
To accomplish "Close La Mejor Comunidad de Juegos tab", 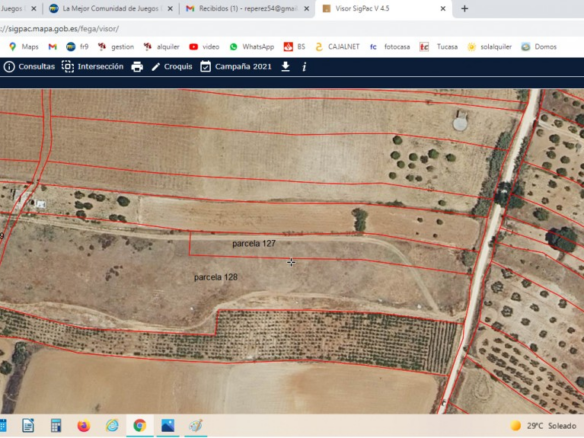I will coord(170,9).
